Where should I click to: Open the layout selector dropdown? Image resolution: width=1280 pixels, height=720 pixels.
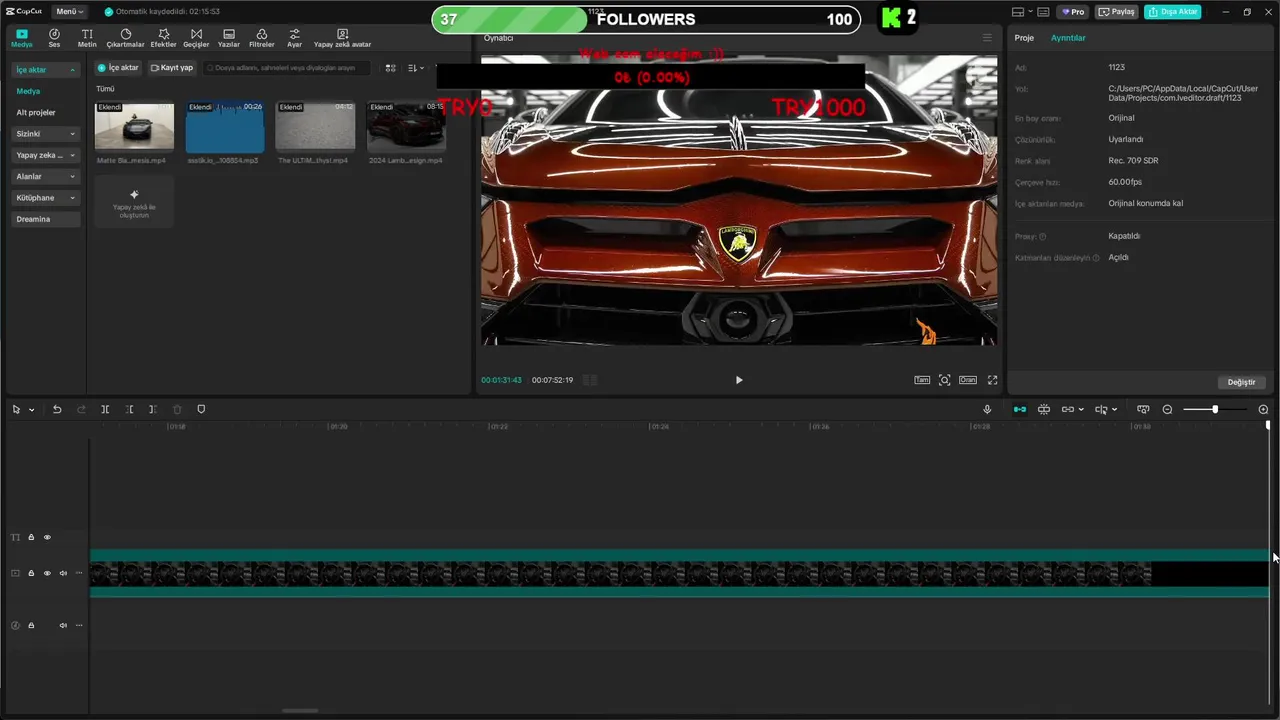tap(1021, 12)
